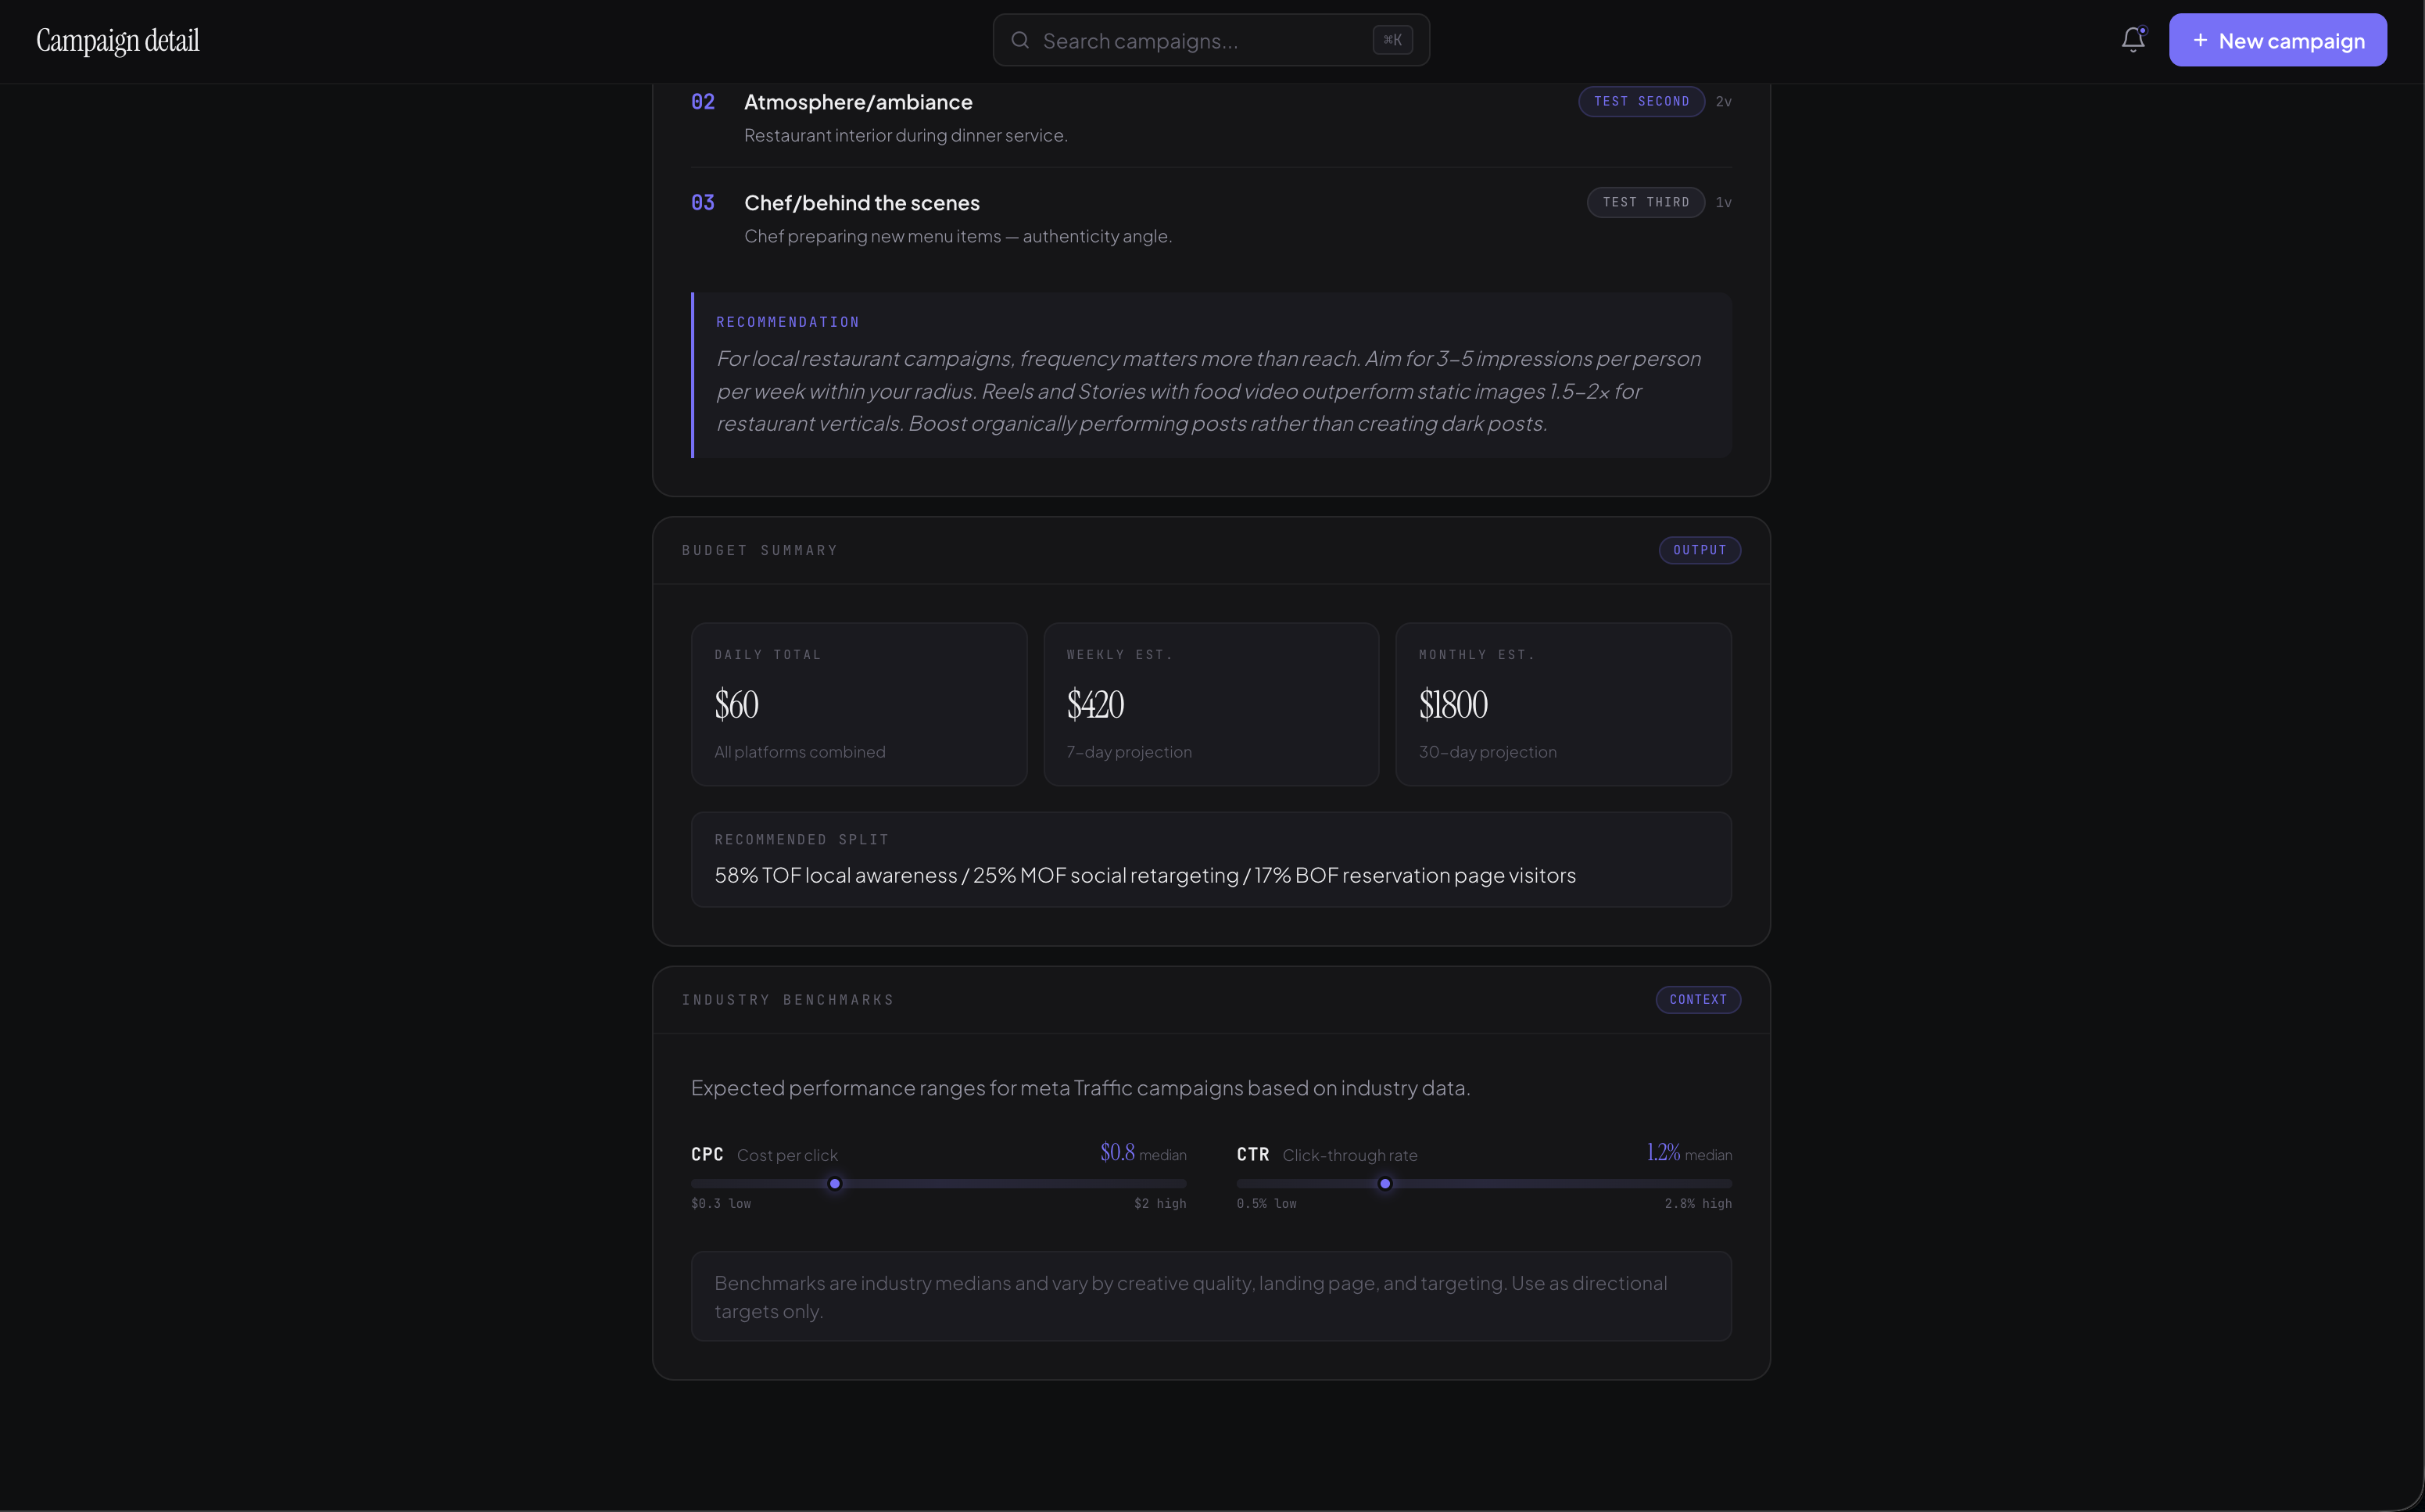
Task: Open the 1v version selector
Action: (1723, 202)
